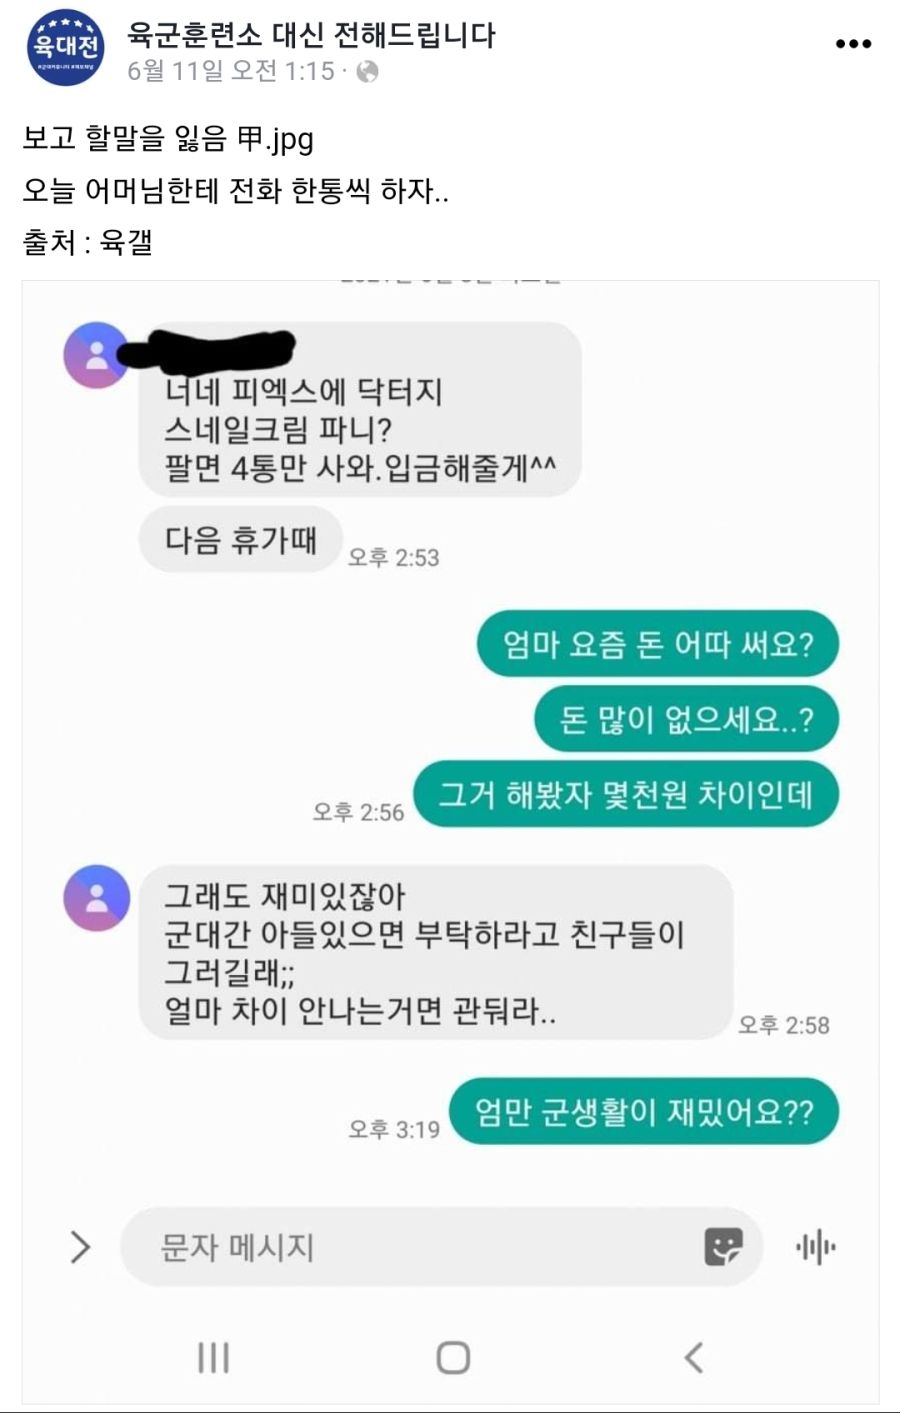This screenshot has width=900, height=1413.
Task: Select the 돈 많이 없으세요..? message bubble
Action: (x=686, y=719)
